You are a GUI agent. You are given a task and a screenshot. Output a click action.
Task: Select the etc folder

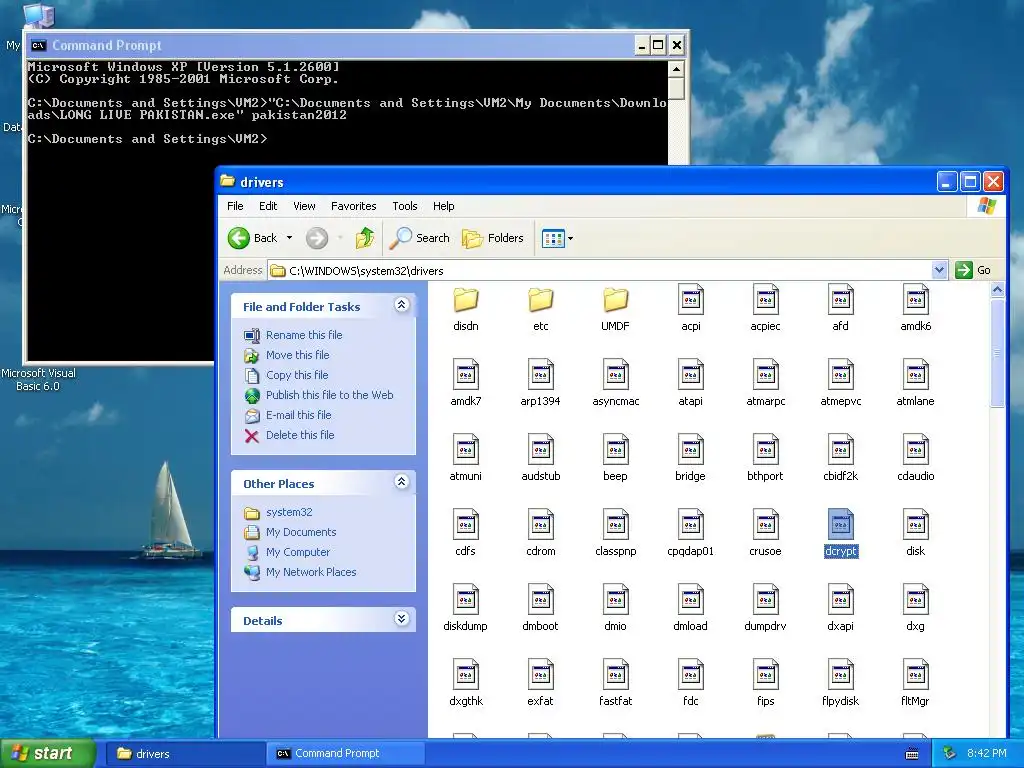541,300
